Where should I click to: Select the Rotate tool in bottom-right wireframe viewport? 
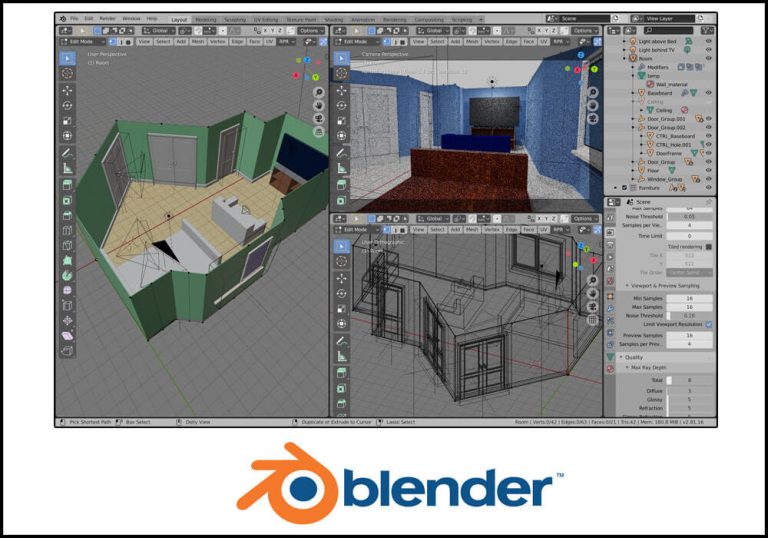[341, 293]
